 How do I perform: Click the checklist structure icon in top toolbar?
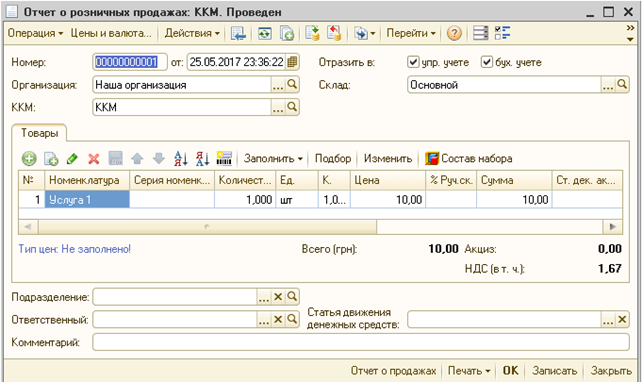(502, 33)
